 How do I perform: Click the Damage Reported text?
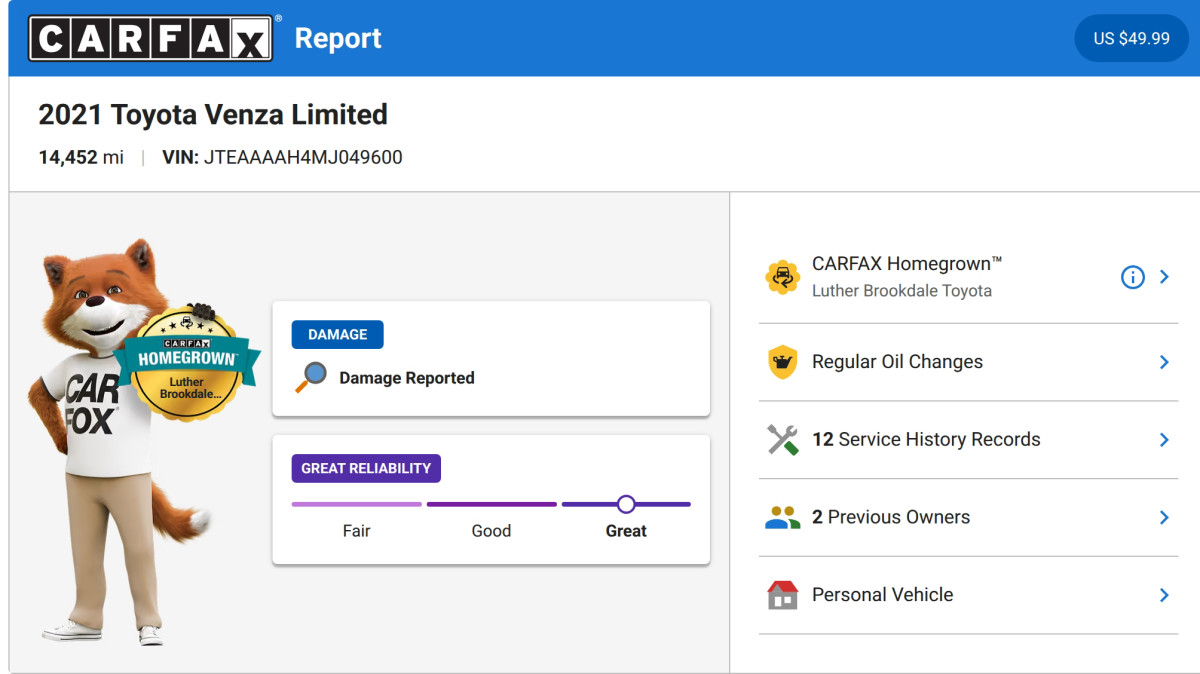407,378
